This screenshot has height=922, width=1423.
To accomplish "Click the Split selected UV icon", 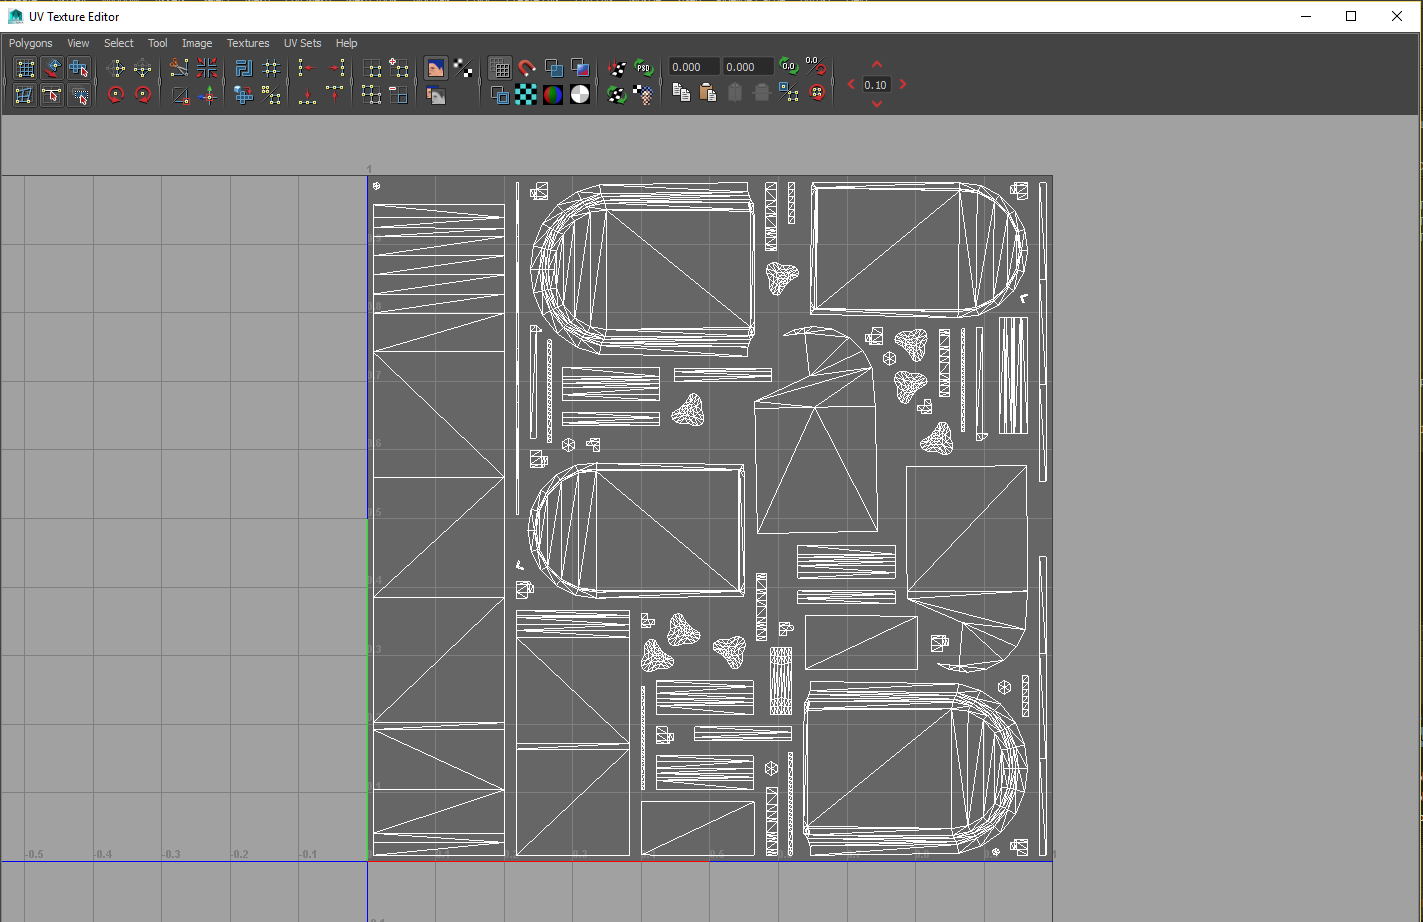I will [179, 95].
